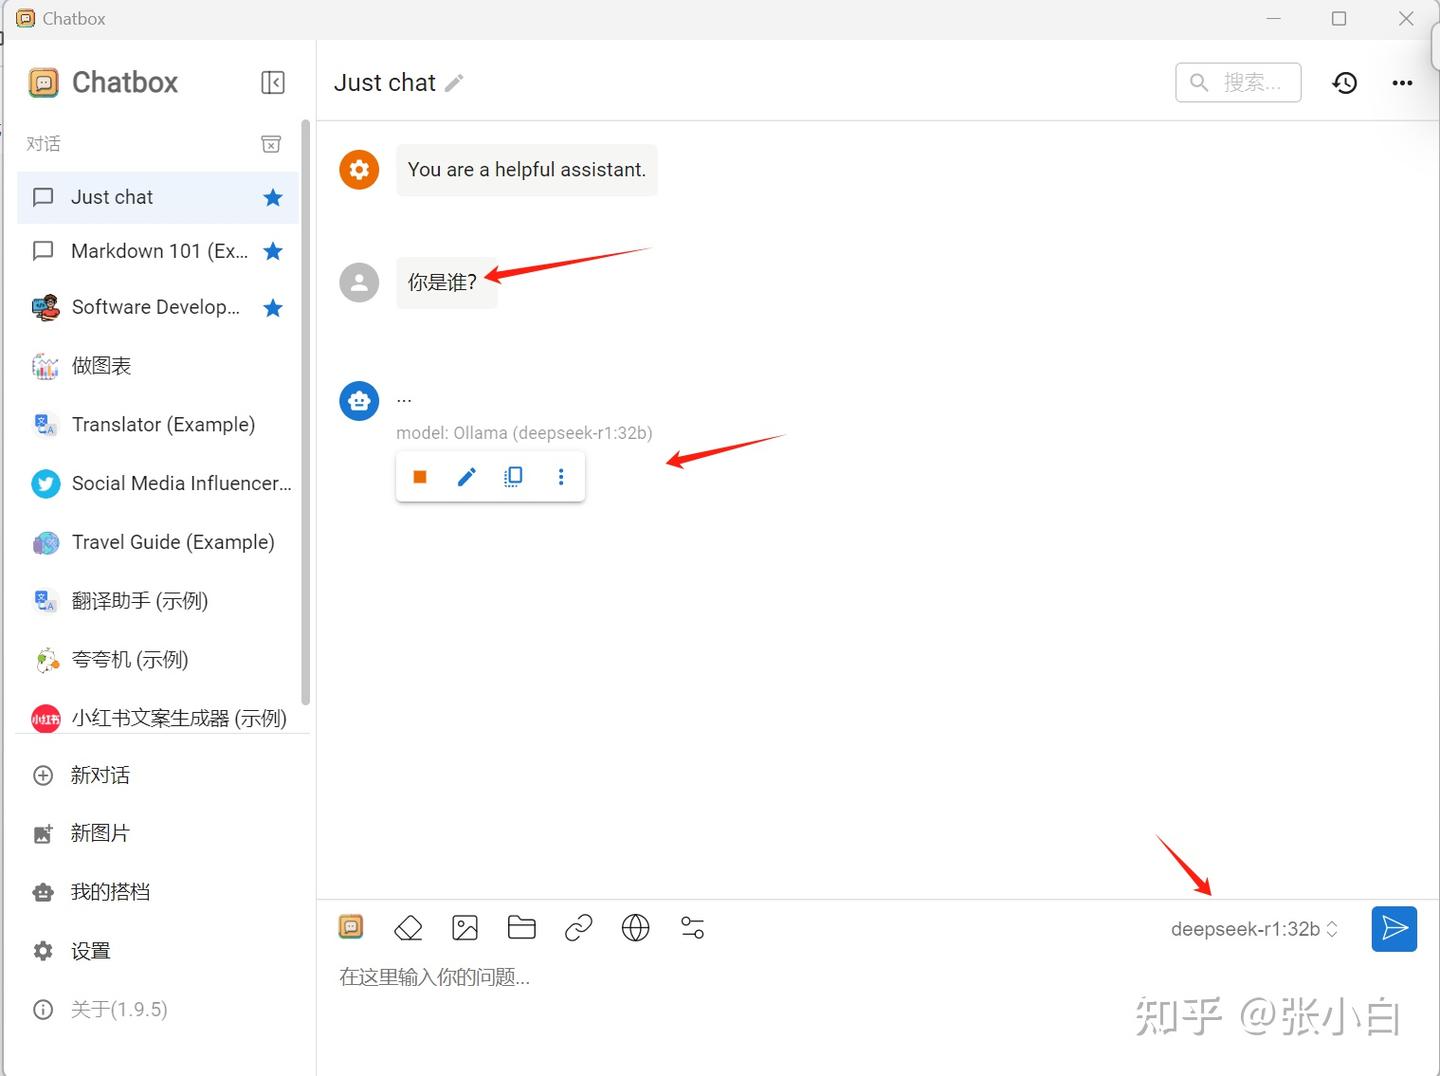Open the vertical dots message menu
The height and width of the screenshot is (1076, 1440).
[561, 477]
